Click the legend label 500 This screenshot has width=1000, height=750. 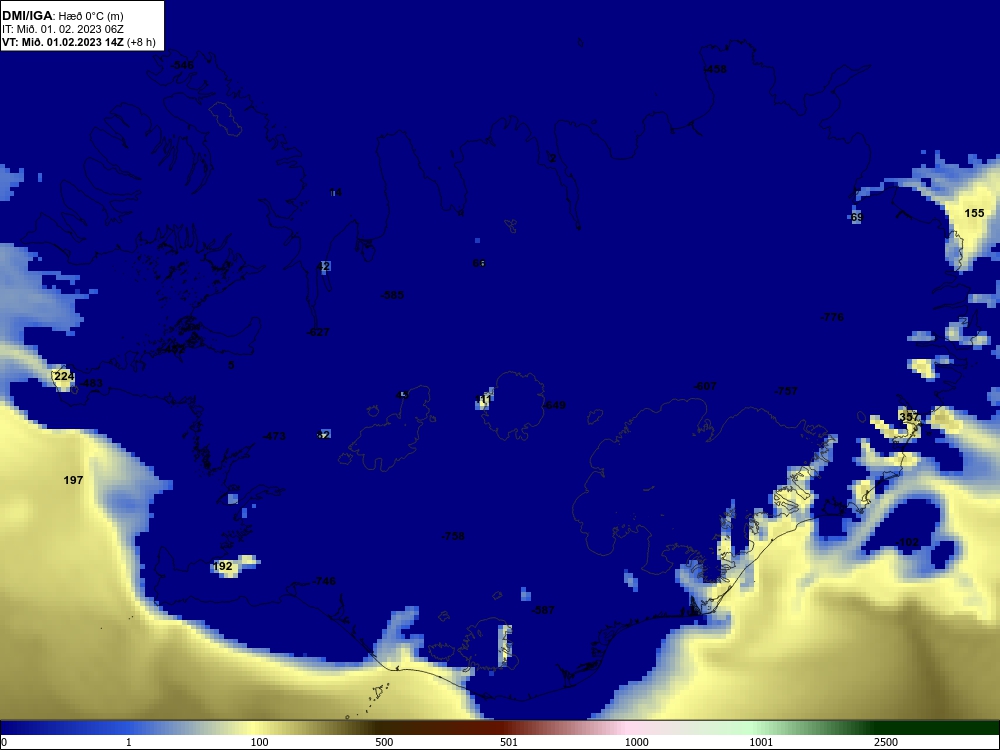[384, 742]
